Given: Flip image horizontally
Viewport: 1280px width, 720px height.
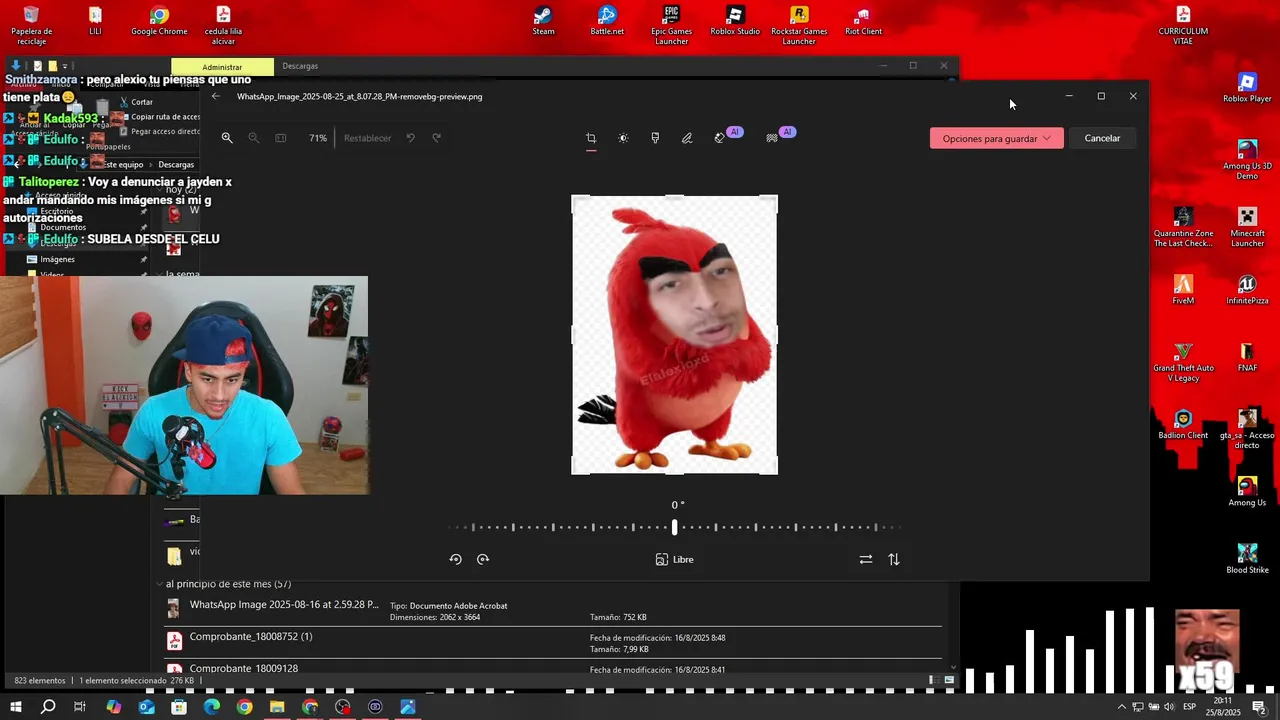Looking at the screenshot, I should click(x=866, y=559).
